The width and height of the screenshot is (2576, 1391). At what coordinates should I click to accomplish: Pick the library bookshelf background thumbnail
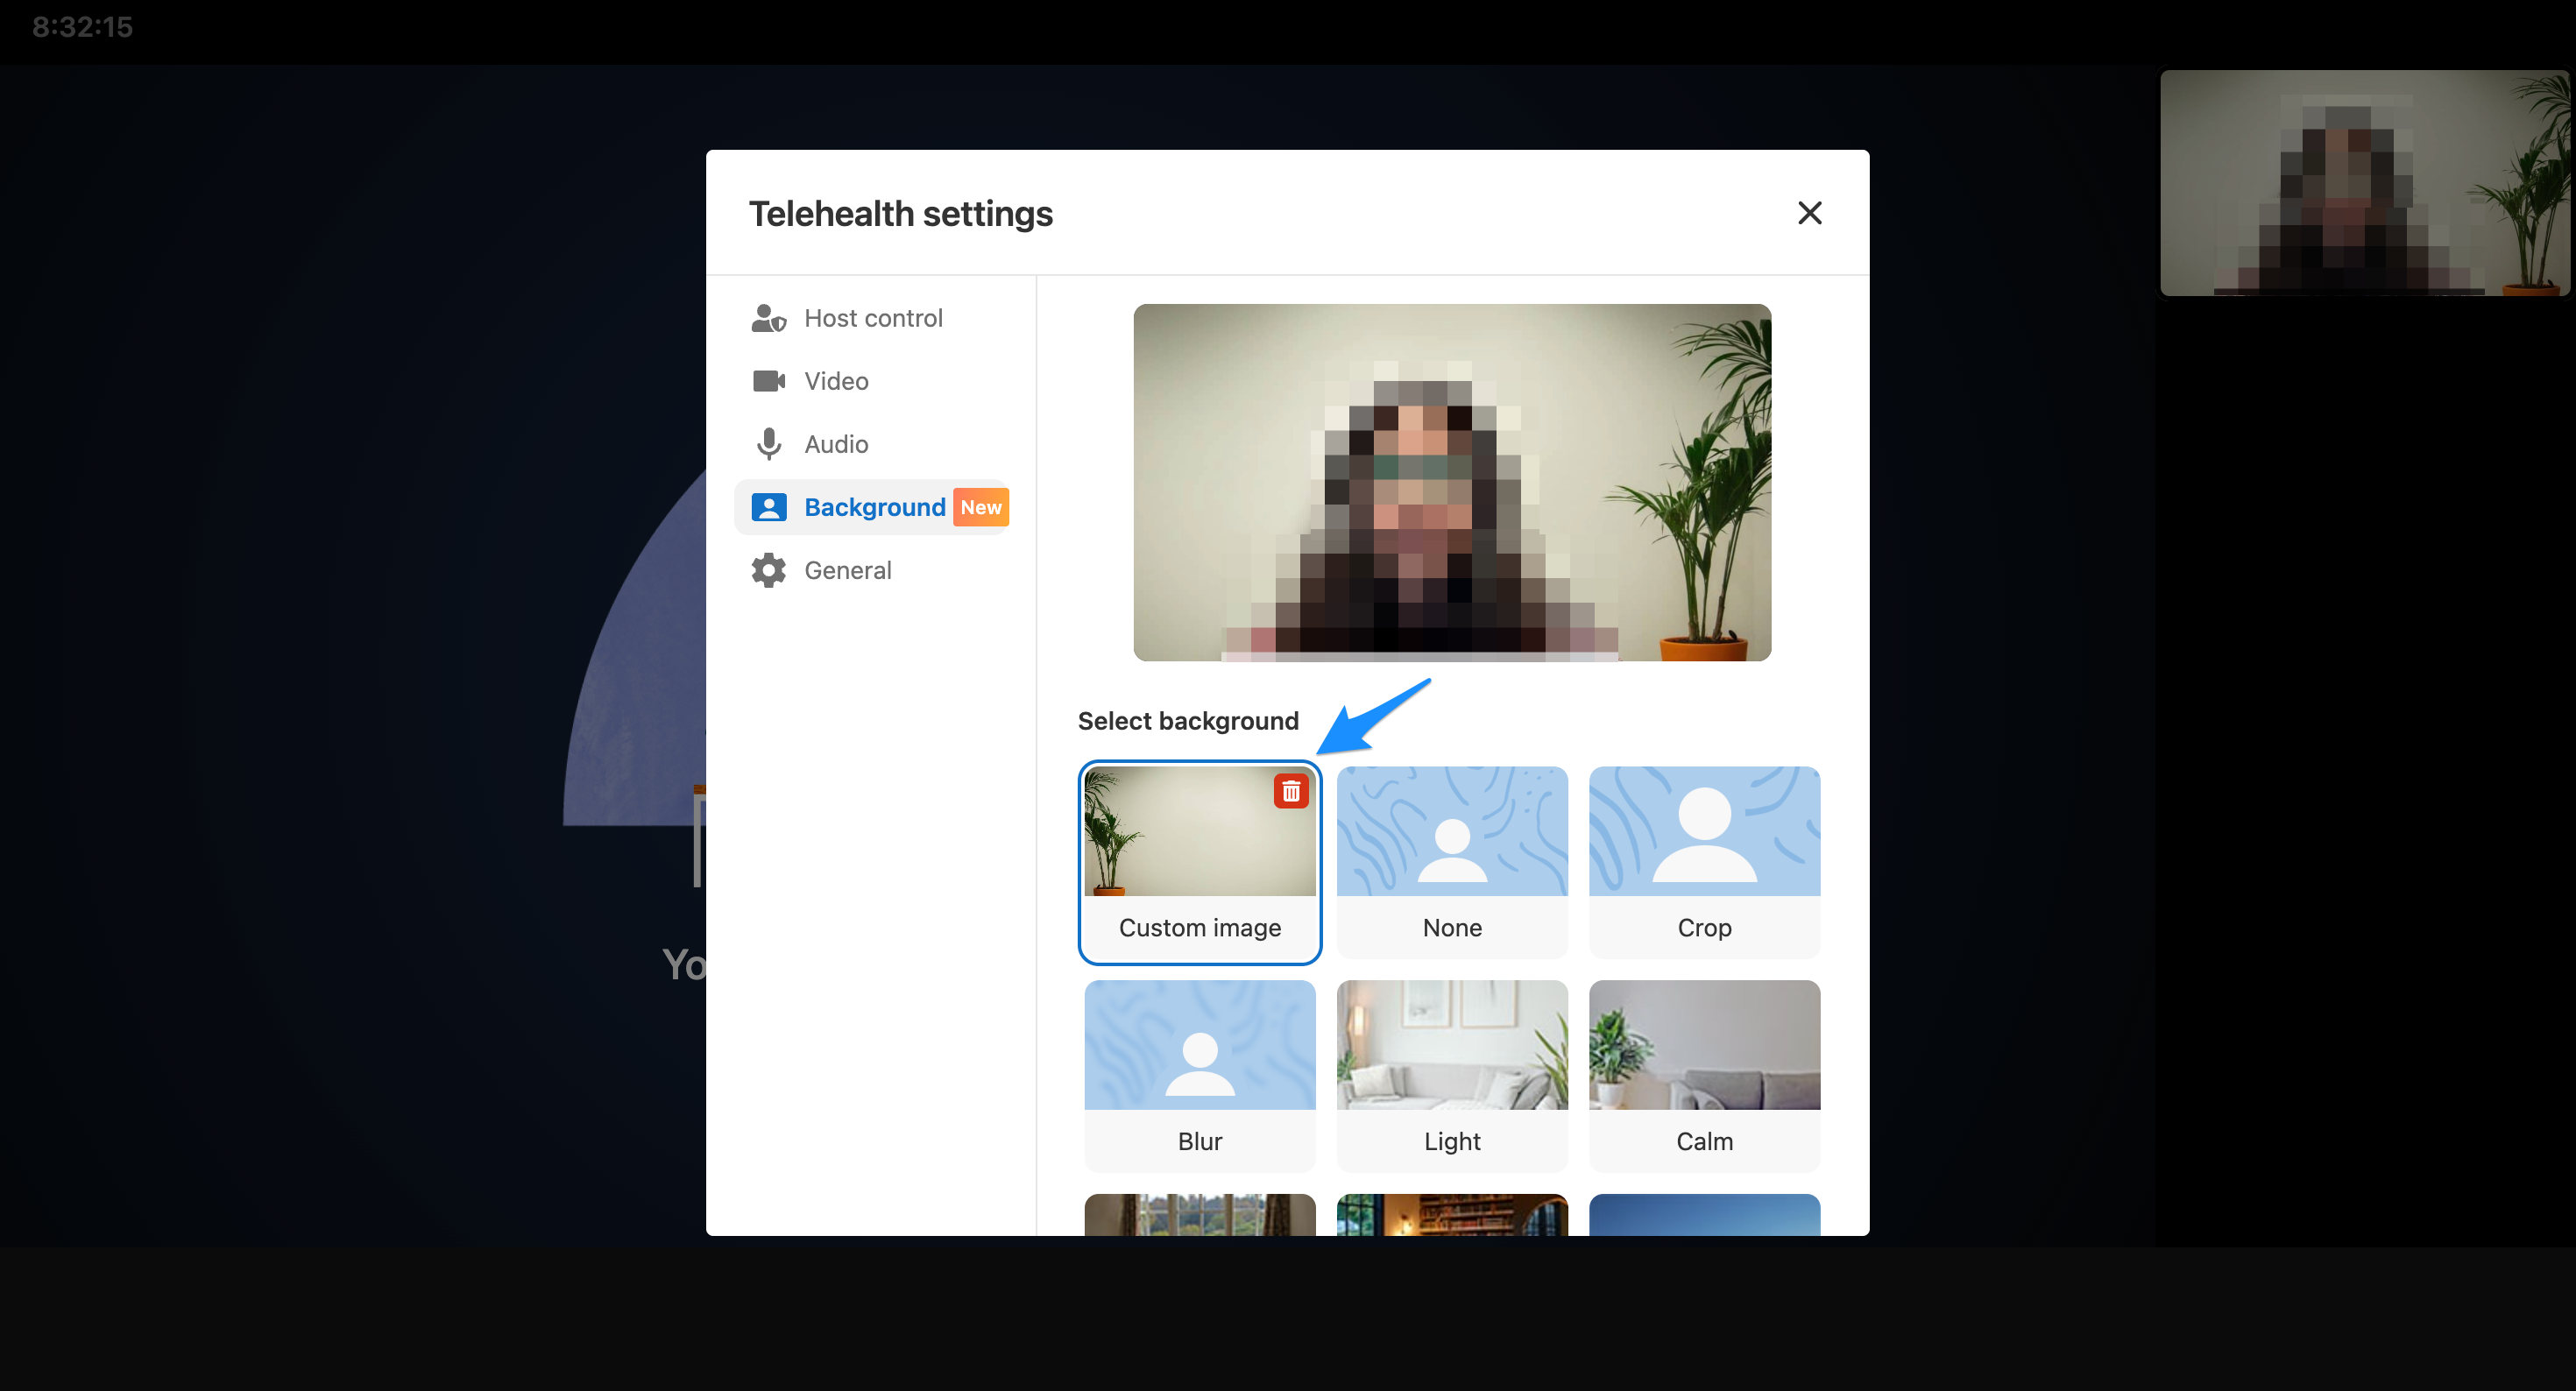(1452, 1215)
